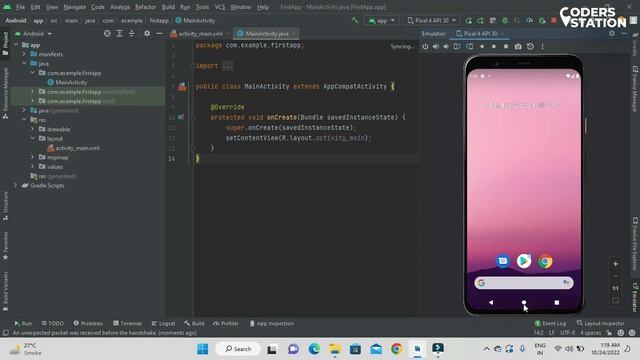This screenshot has height=360, width=640.
Task: Open emulator snapshots clock icon
Action: point(530,47)
